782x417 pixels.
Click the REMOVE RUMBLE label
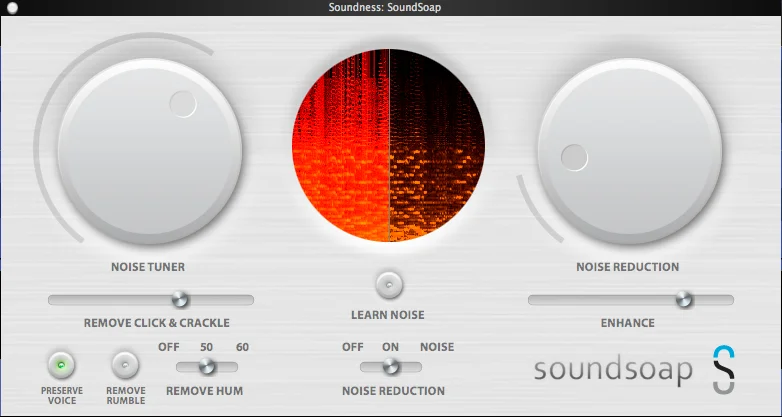point(126,396)
